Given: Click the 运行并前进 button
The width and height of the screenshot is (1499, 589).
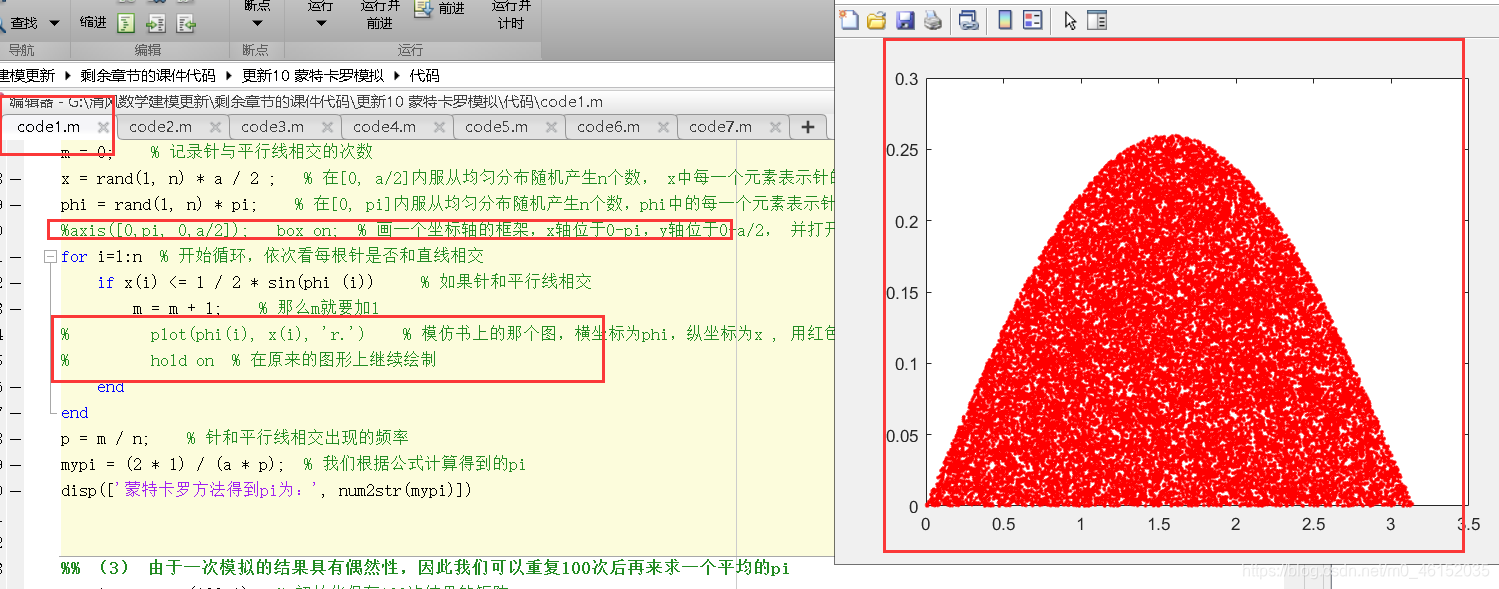Looking at the screenshot, I should (379, 14).
